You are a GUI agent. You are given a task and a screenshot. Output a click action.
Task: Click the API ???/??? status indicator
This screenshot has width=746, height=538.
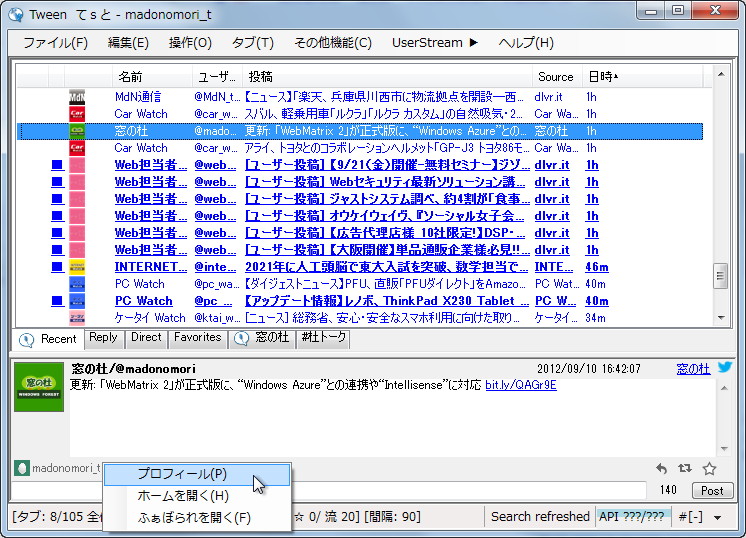tap(633, 517)
